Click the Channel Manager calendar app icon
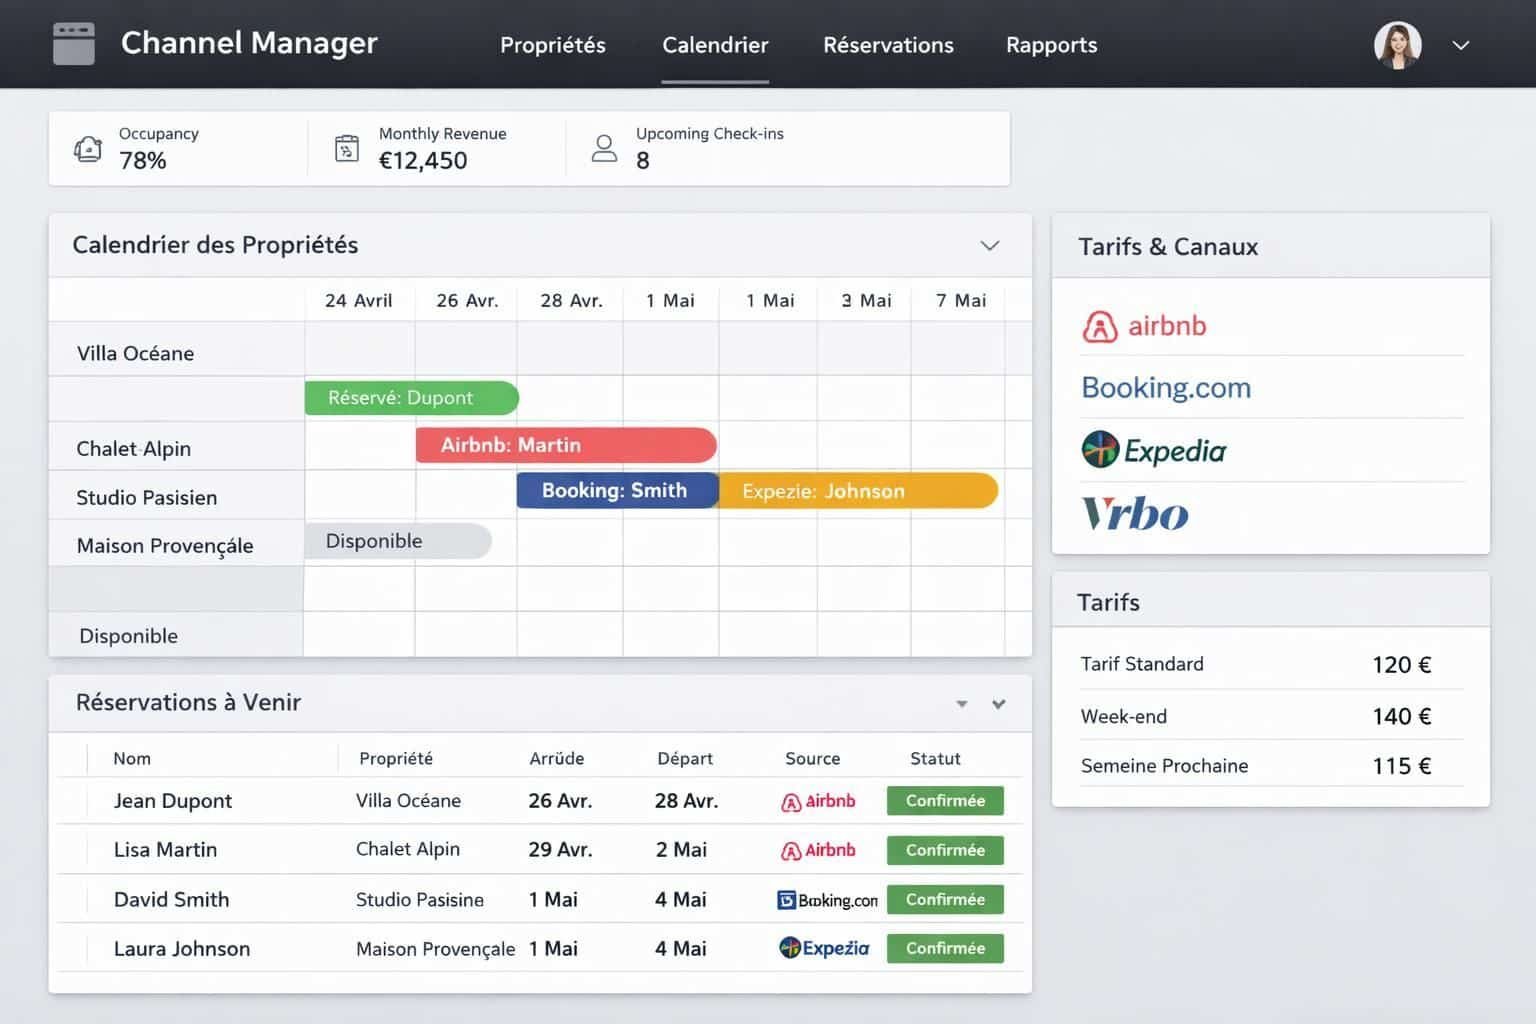This screenshot has width=1536, height=1024. [x=73, y=44]
